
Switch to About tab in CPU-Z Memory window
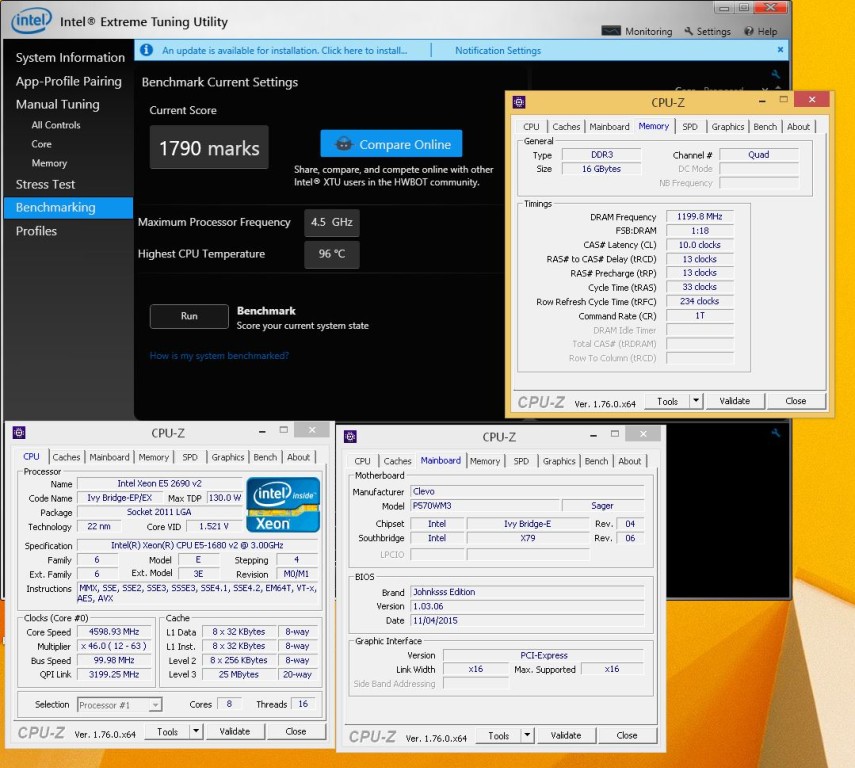point(798,127)
